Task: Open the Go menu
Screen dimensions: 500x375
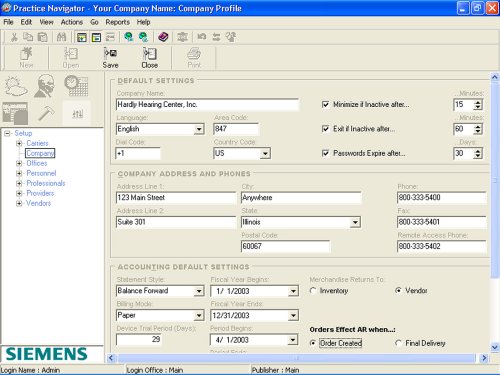Action: coord(94,22)
